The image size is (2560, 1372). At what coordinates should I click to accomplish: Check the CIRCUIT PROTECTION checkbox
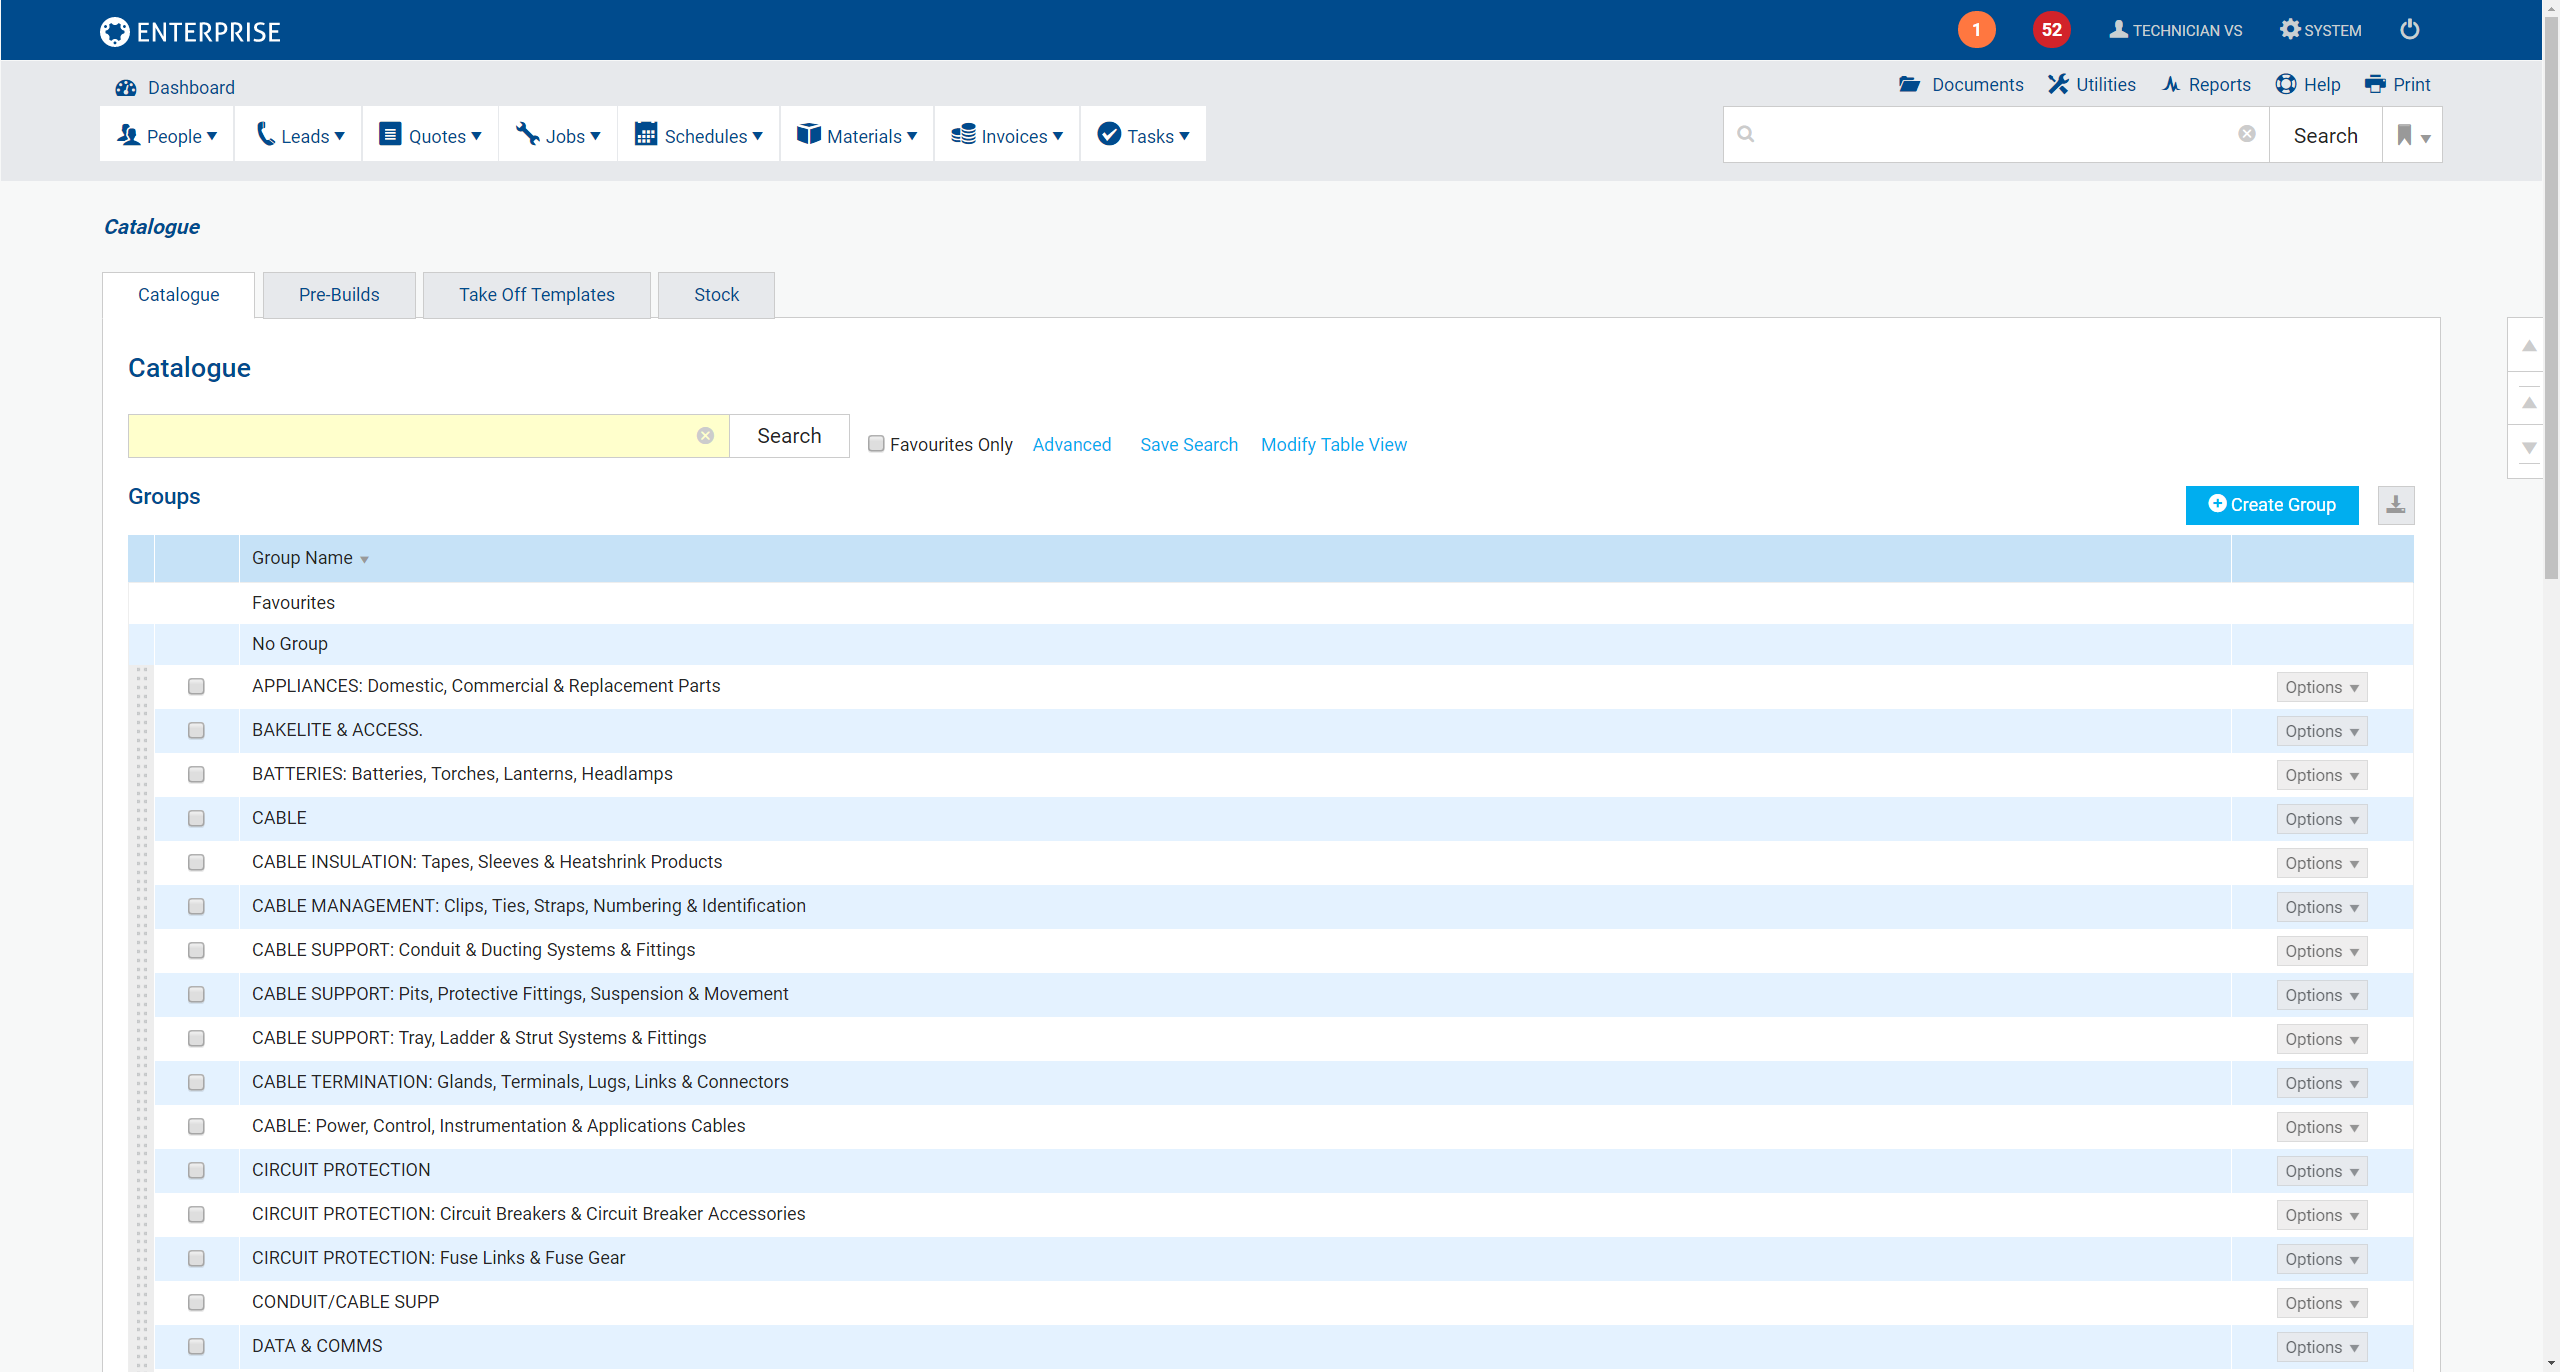pos(195,1170)
